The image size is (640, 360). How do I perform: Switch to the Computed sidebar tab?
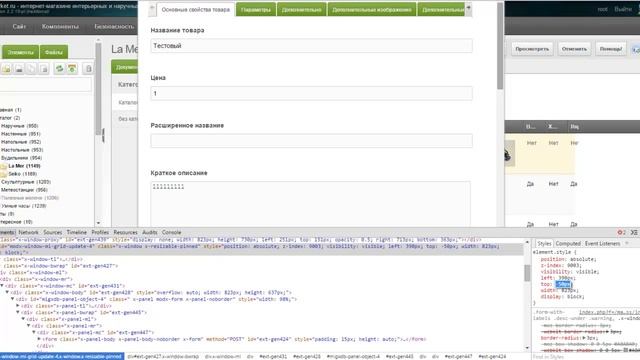tap(568, 244)
